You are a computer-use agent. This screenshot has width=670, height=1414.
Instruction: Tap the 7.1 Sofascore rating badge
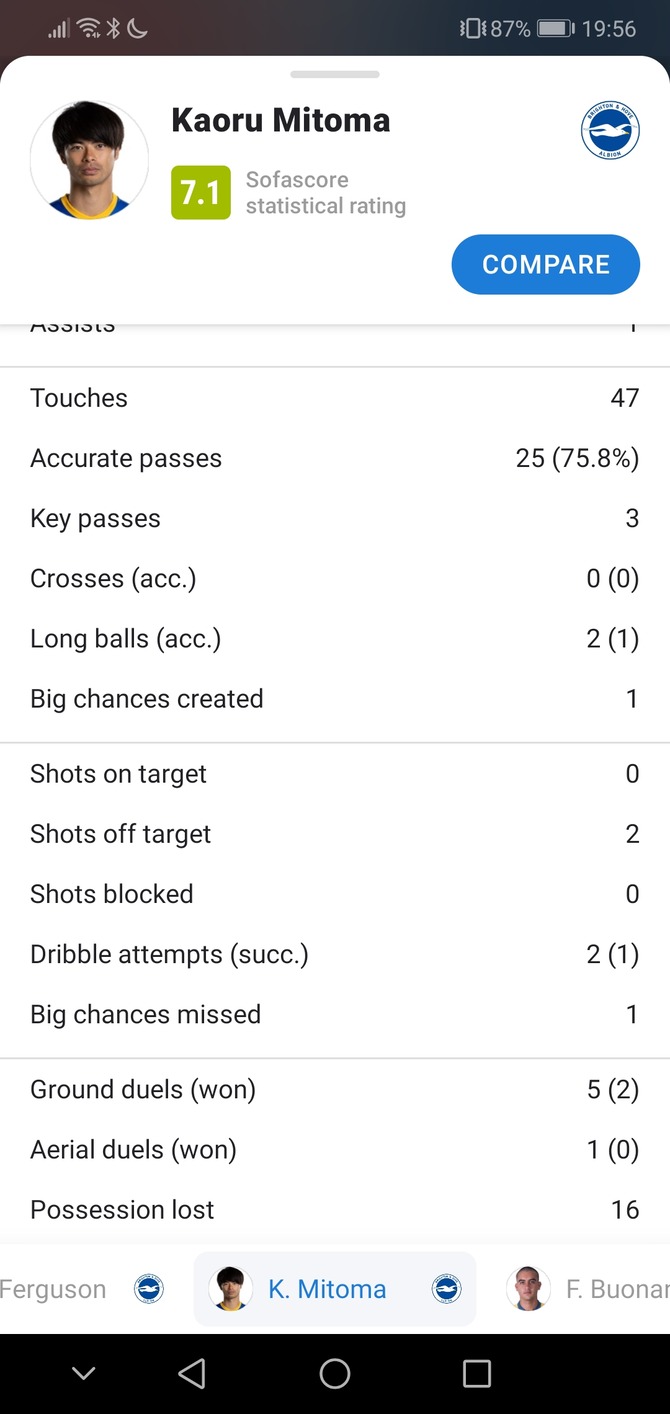(201, 192)
